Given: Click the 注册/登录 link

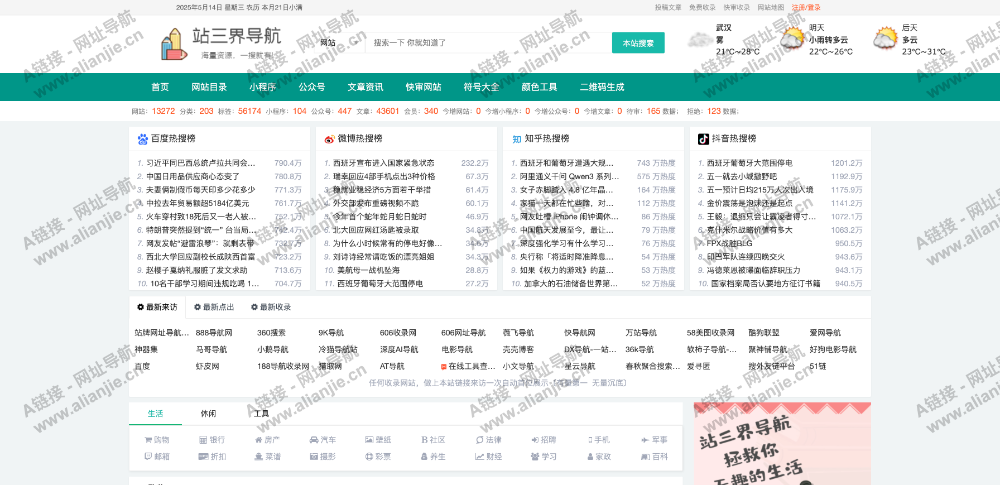Looking at the screenshot, I should pos(806,8).
